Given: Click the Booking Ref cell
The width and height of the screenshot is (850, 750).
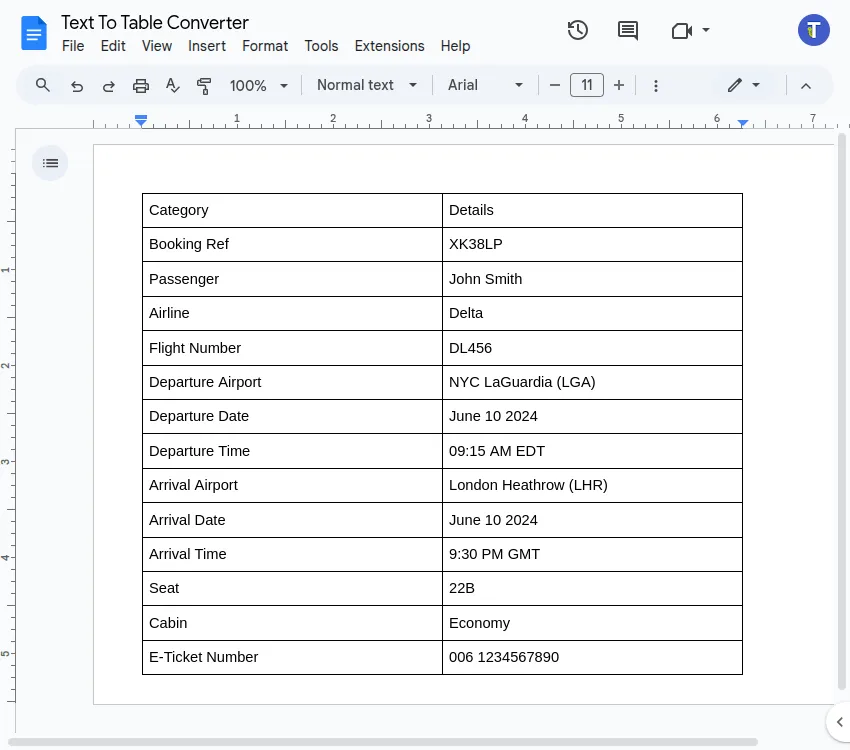Looking at the screenshot, I should [x=292, y=244].
